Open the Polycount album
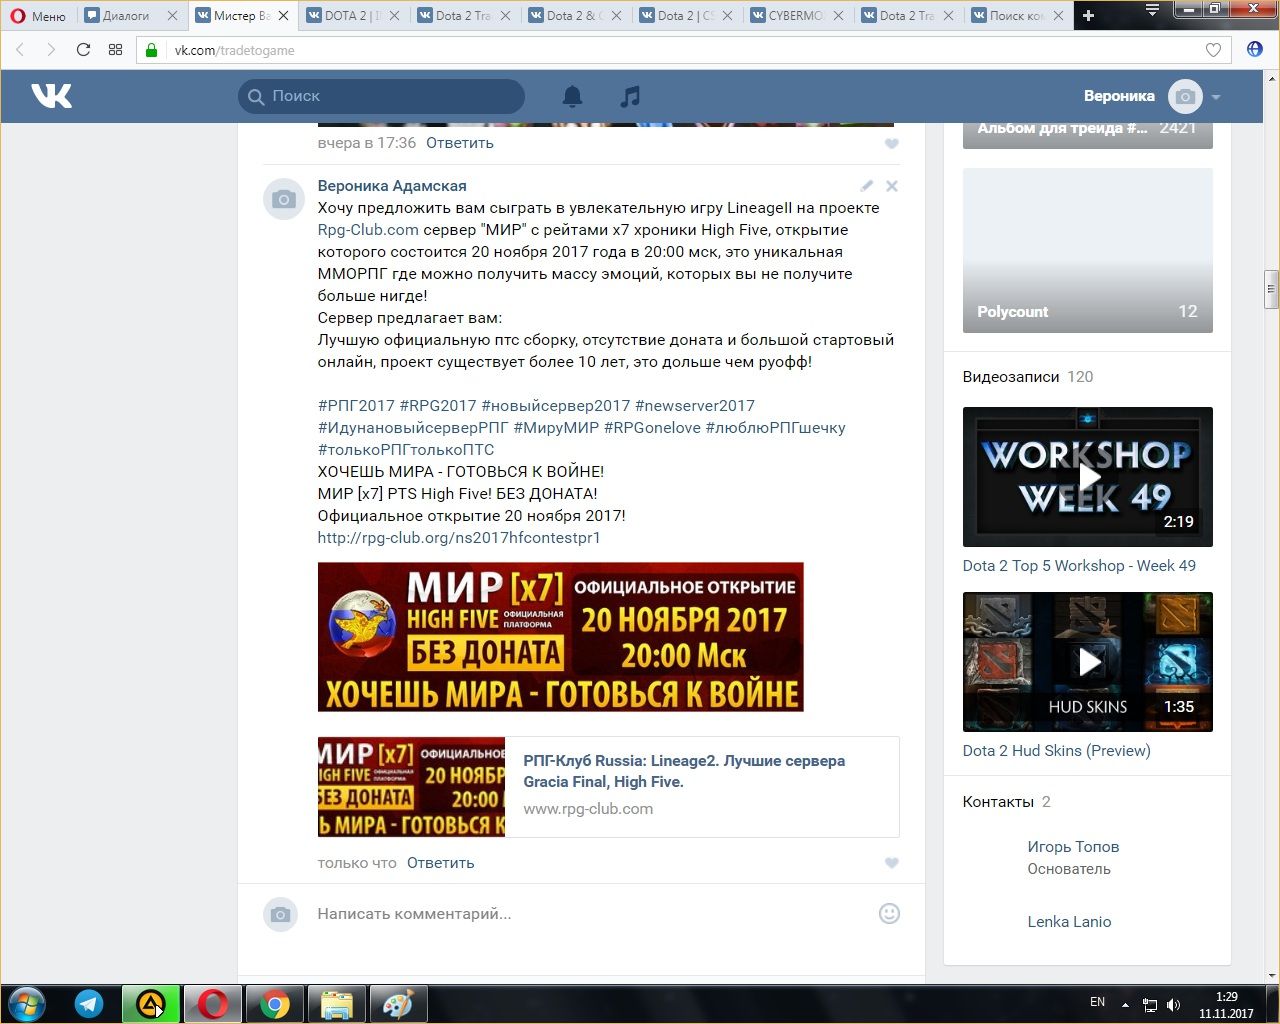The width and height of the screenshot is (1280, 1024). (x=1088, y=250)
